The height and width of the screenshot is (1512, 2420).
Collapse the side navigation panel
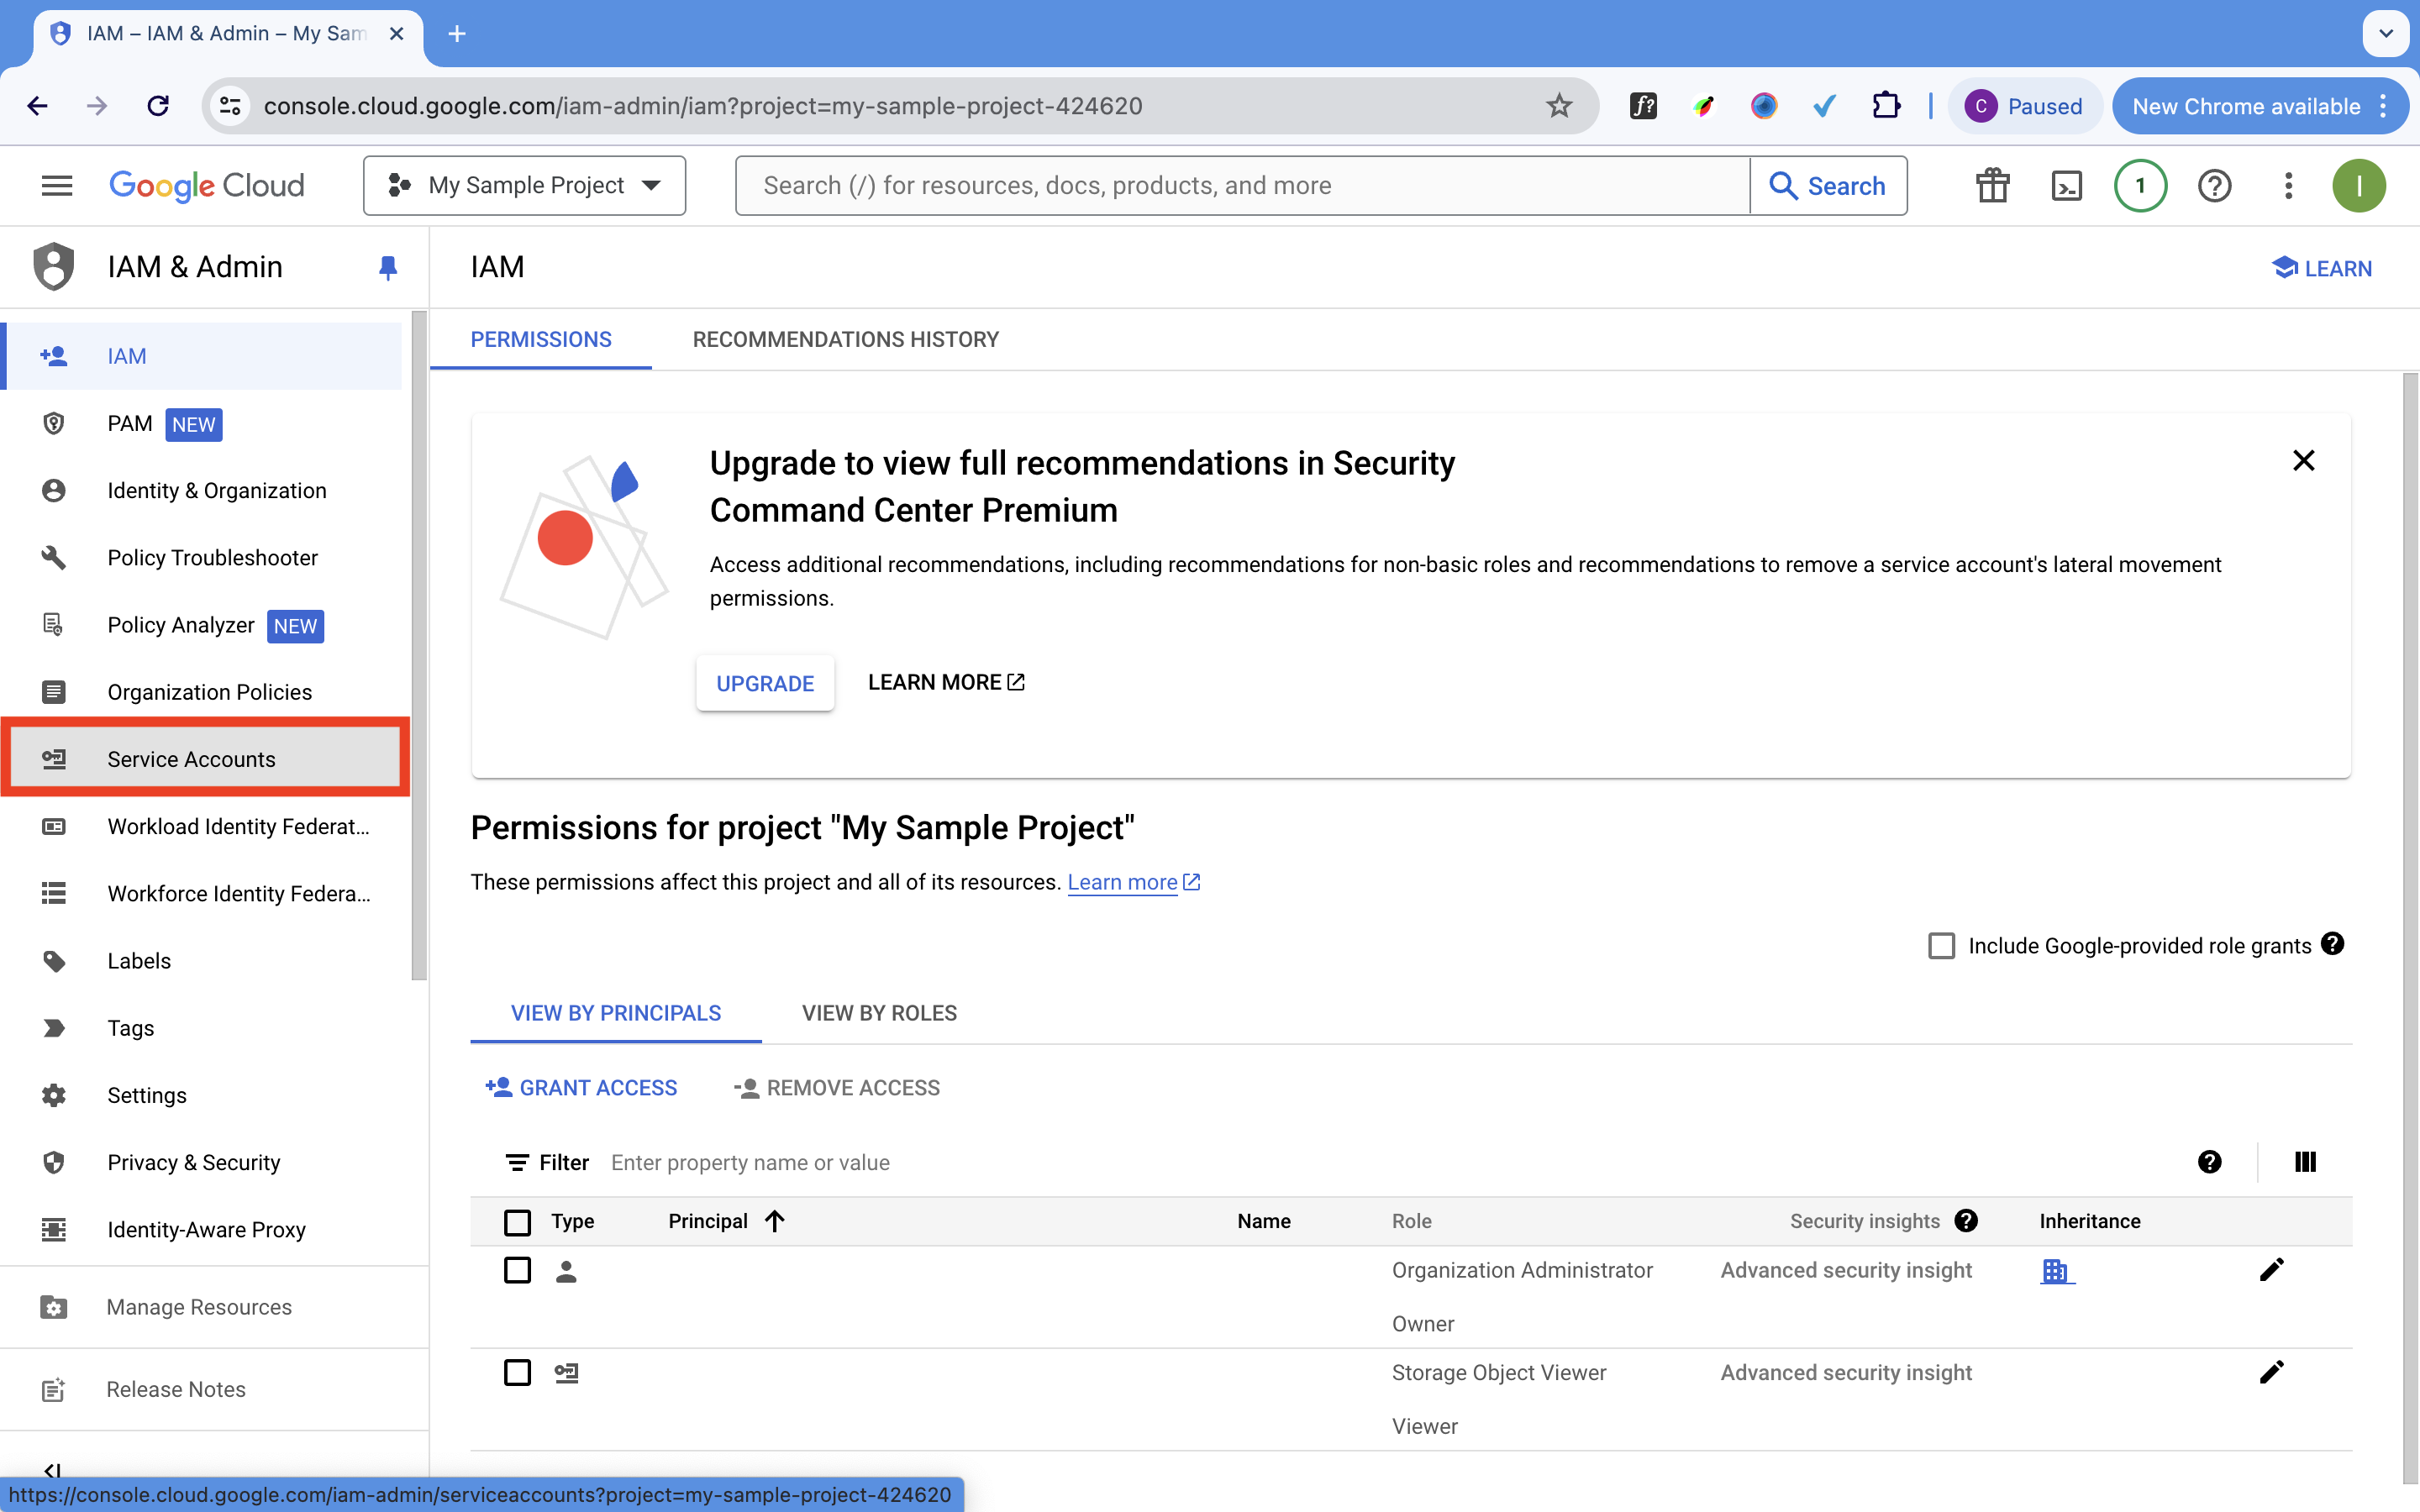[x=53, y=1470]
